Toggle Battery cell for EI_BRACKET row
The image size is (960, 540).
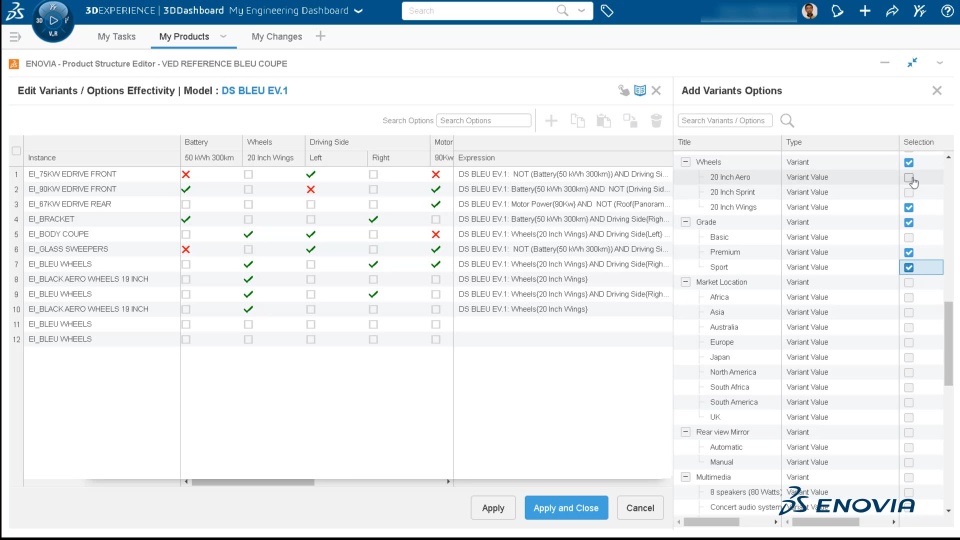click(x=186, y=219)
